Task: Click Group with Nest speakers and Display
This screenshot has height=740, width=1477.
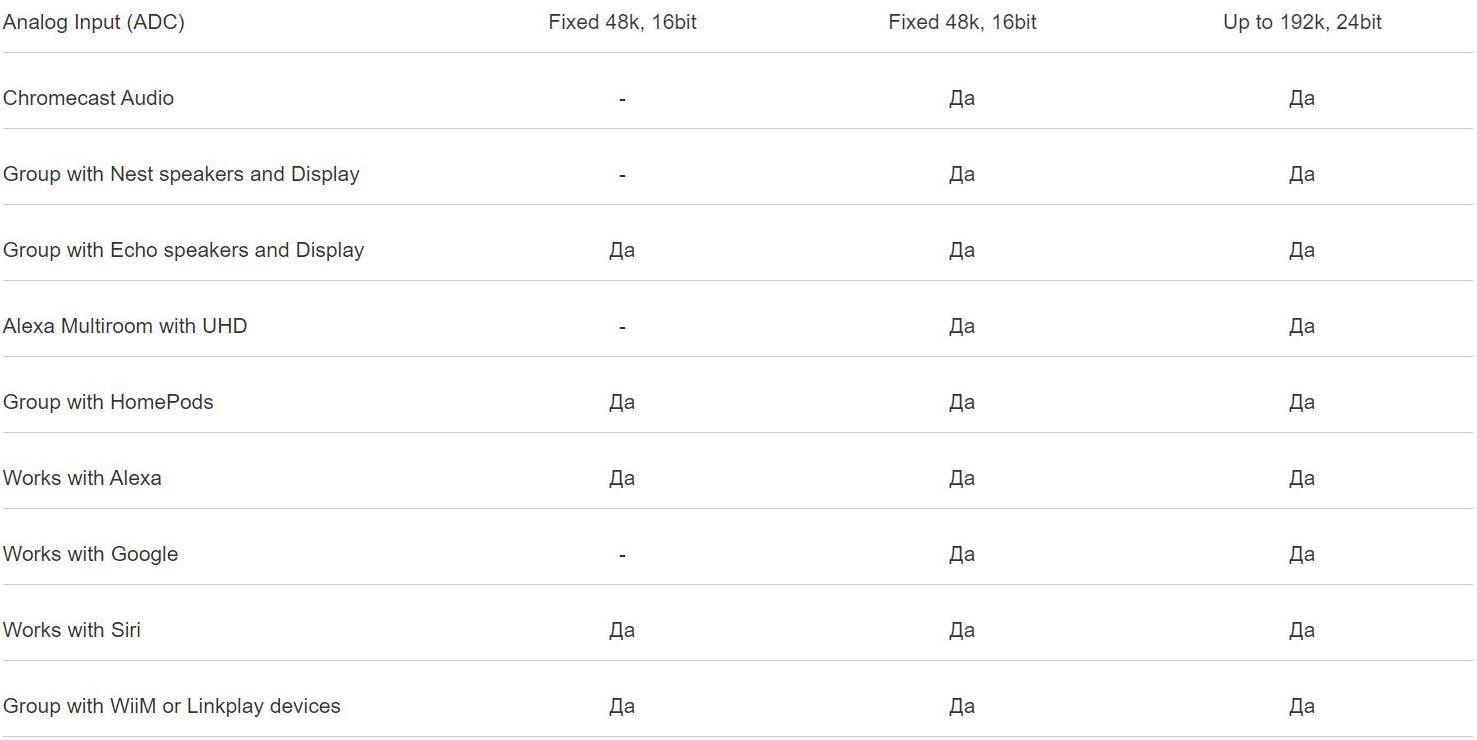Action: tap(181, 174)
